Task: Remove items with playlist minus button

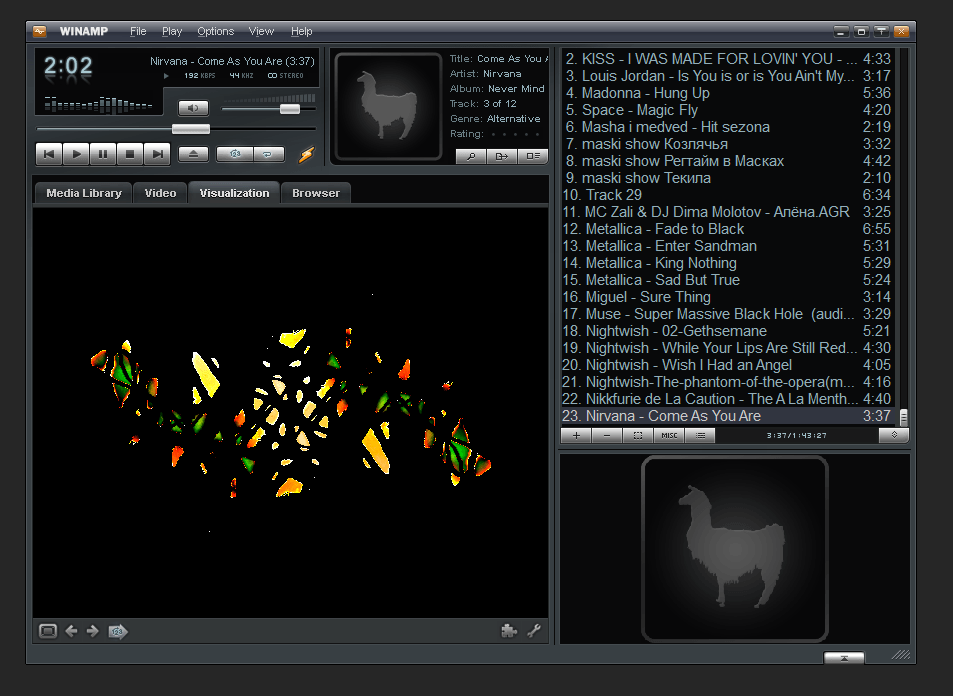Action: (x=607, y=435)
